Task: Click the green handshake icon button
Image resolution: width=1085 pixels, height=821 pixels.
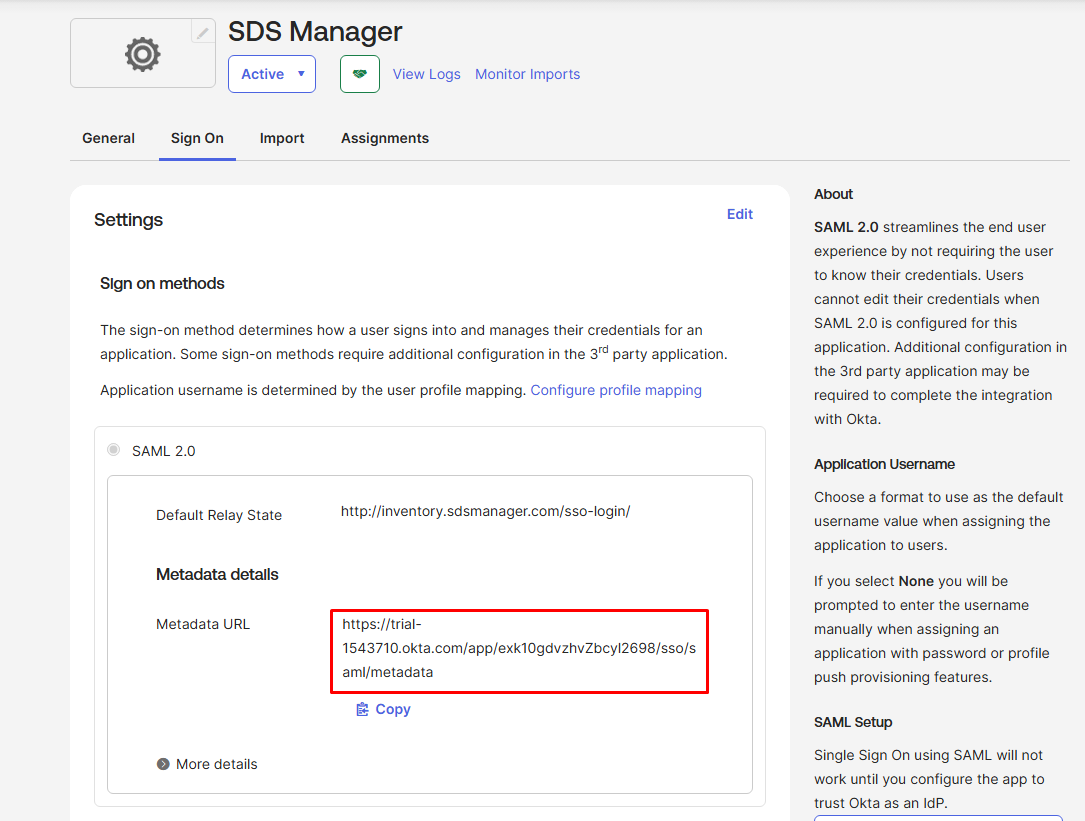Action: point(360,74)
